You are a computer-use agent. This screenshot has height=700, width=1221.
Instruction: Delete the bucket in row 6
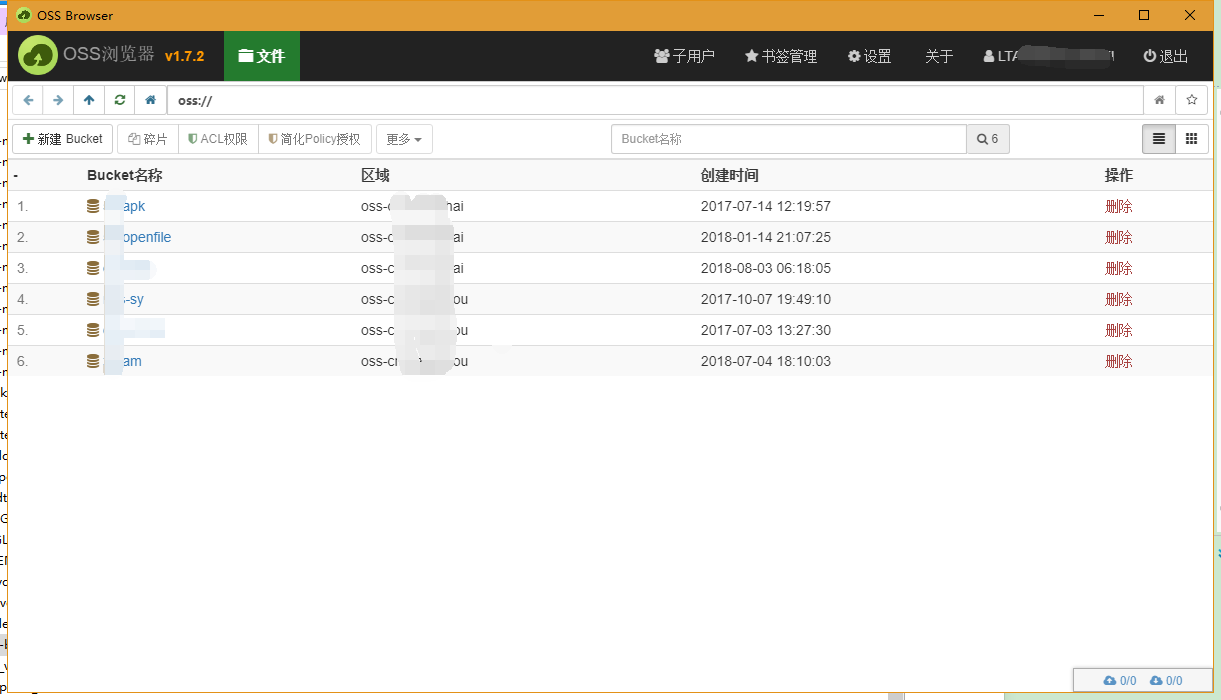1118,361
